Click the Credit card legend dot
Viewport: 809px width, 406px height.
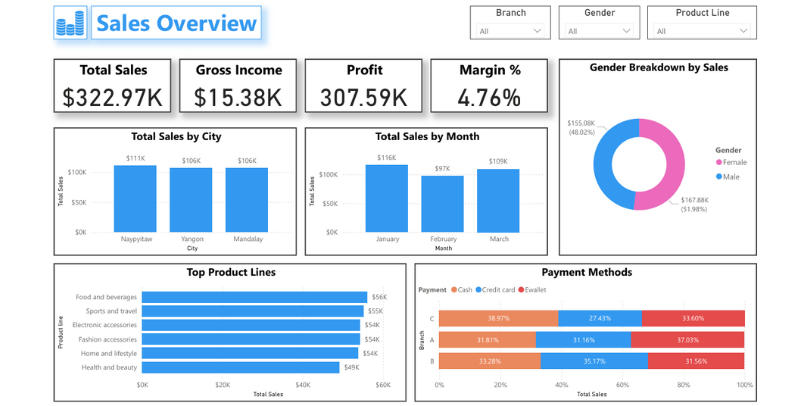click(478, 290)
